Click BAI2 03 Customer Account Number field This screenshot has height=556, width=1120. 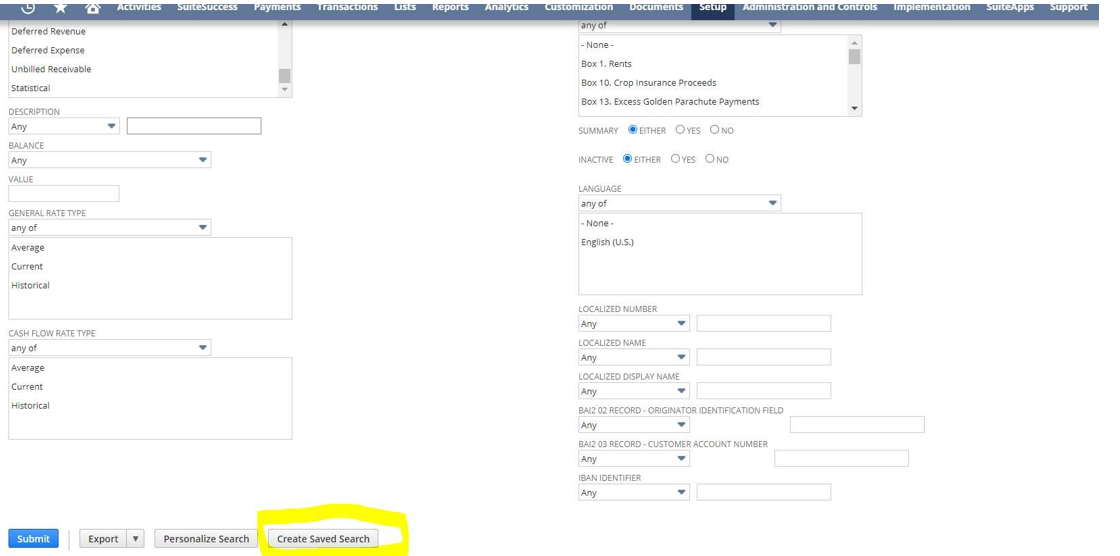[x=841, y=458]
